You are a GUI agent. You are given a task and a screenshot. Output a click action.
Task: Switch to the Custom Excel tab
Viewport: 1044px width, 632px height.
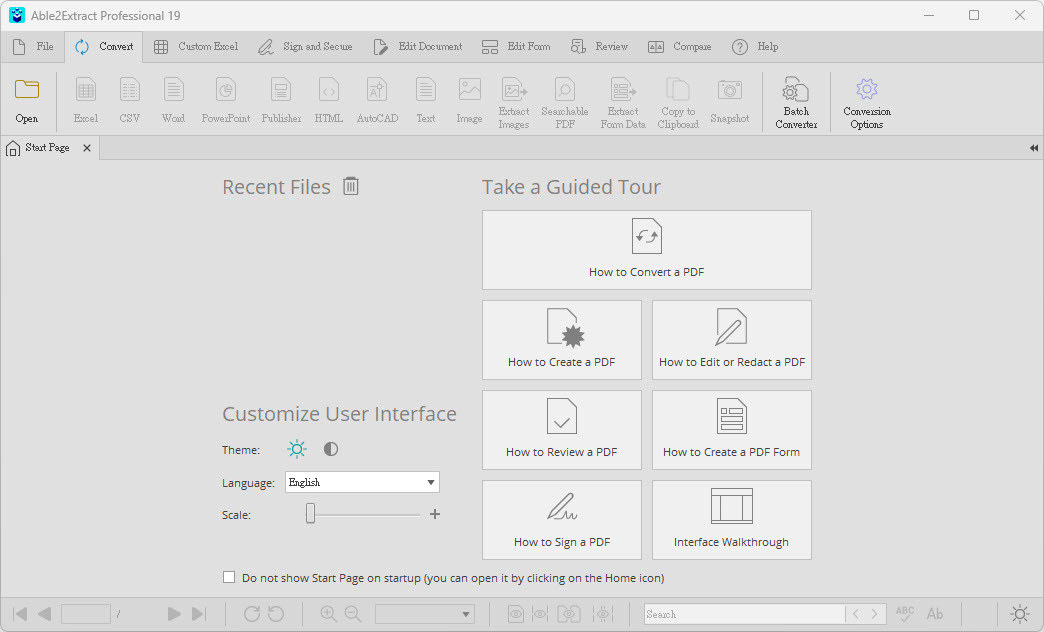pyautogui.click(x=196, y=46)
